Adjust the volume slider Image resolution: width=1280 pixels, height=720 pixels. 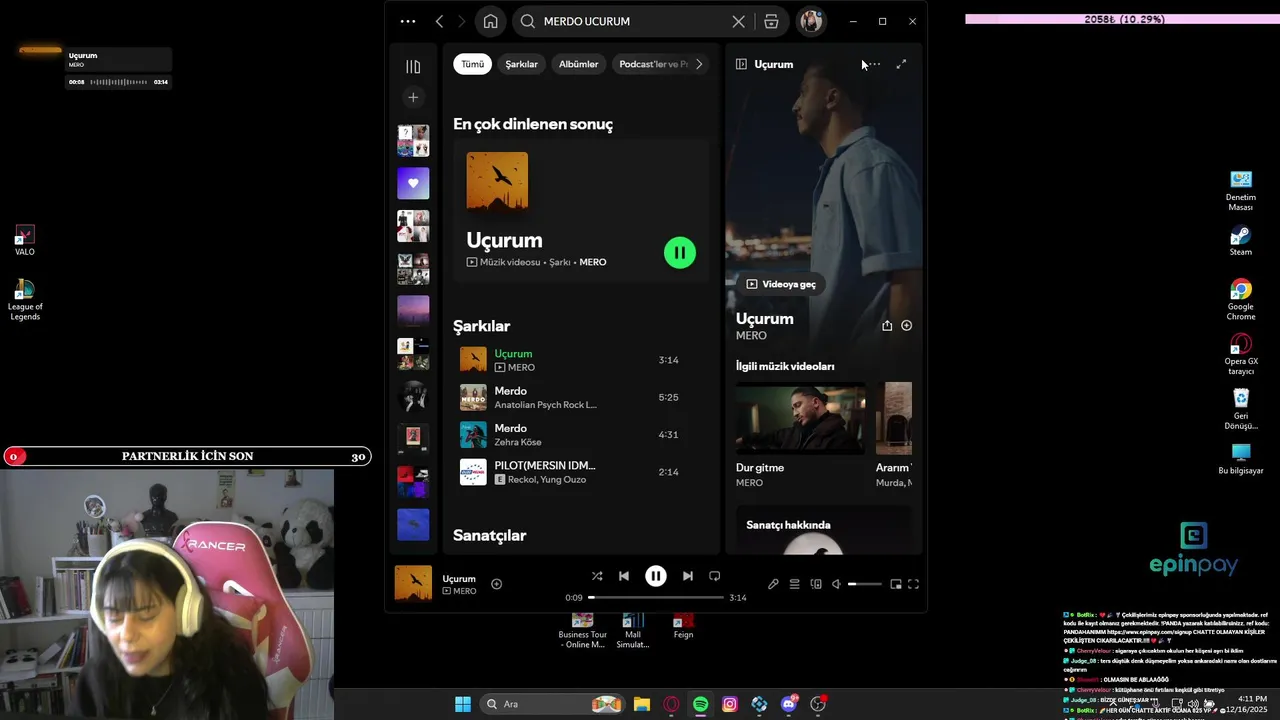click(865, 584)
